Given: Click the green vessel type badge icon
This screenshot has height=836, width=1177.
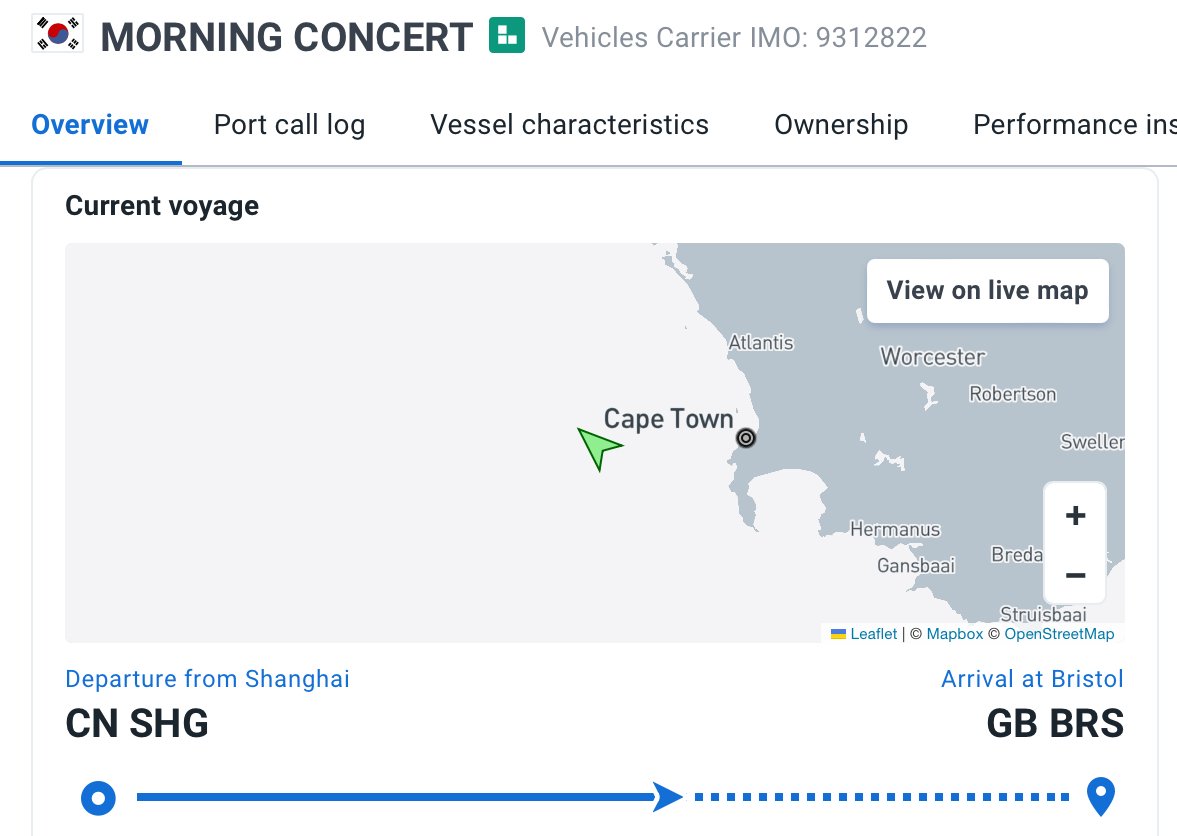Looking at the screenshot, I should pos(507,36).
